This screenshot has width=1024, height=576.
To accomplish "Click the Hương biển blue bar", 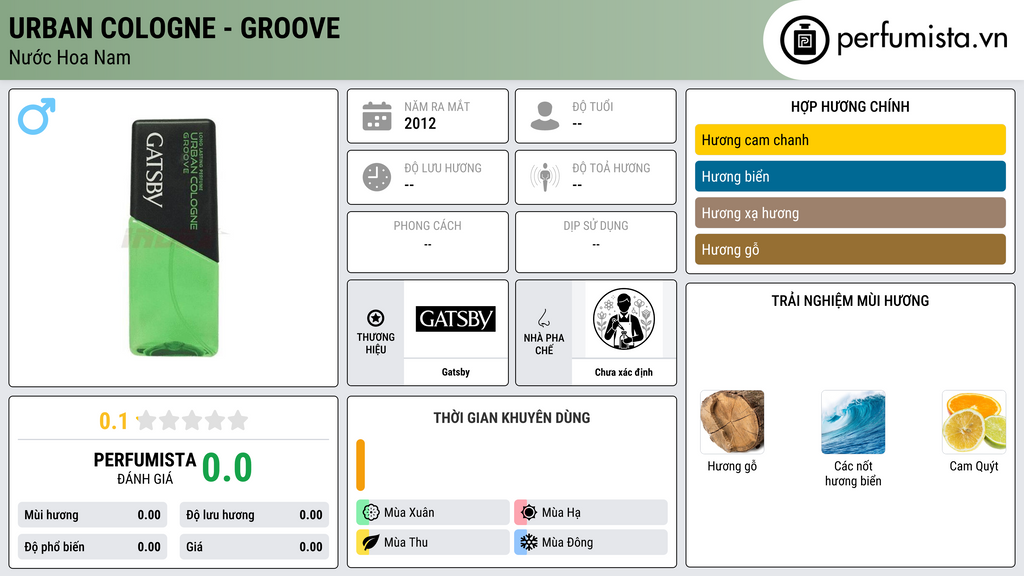I will (850, 176).
